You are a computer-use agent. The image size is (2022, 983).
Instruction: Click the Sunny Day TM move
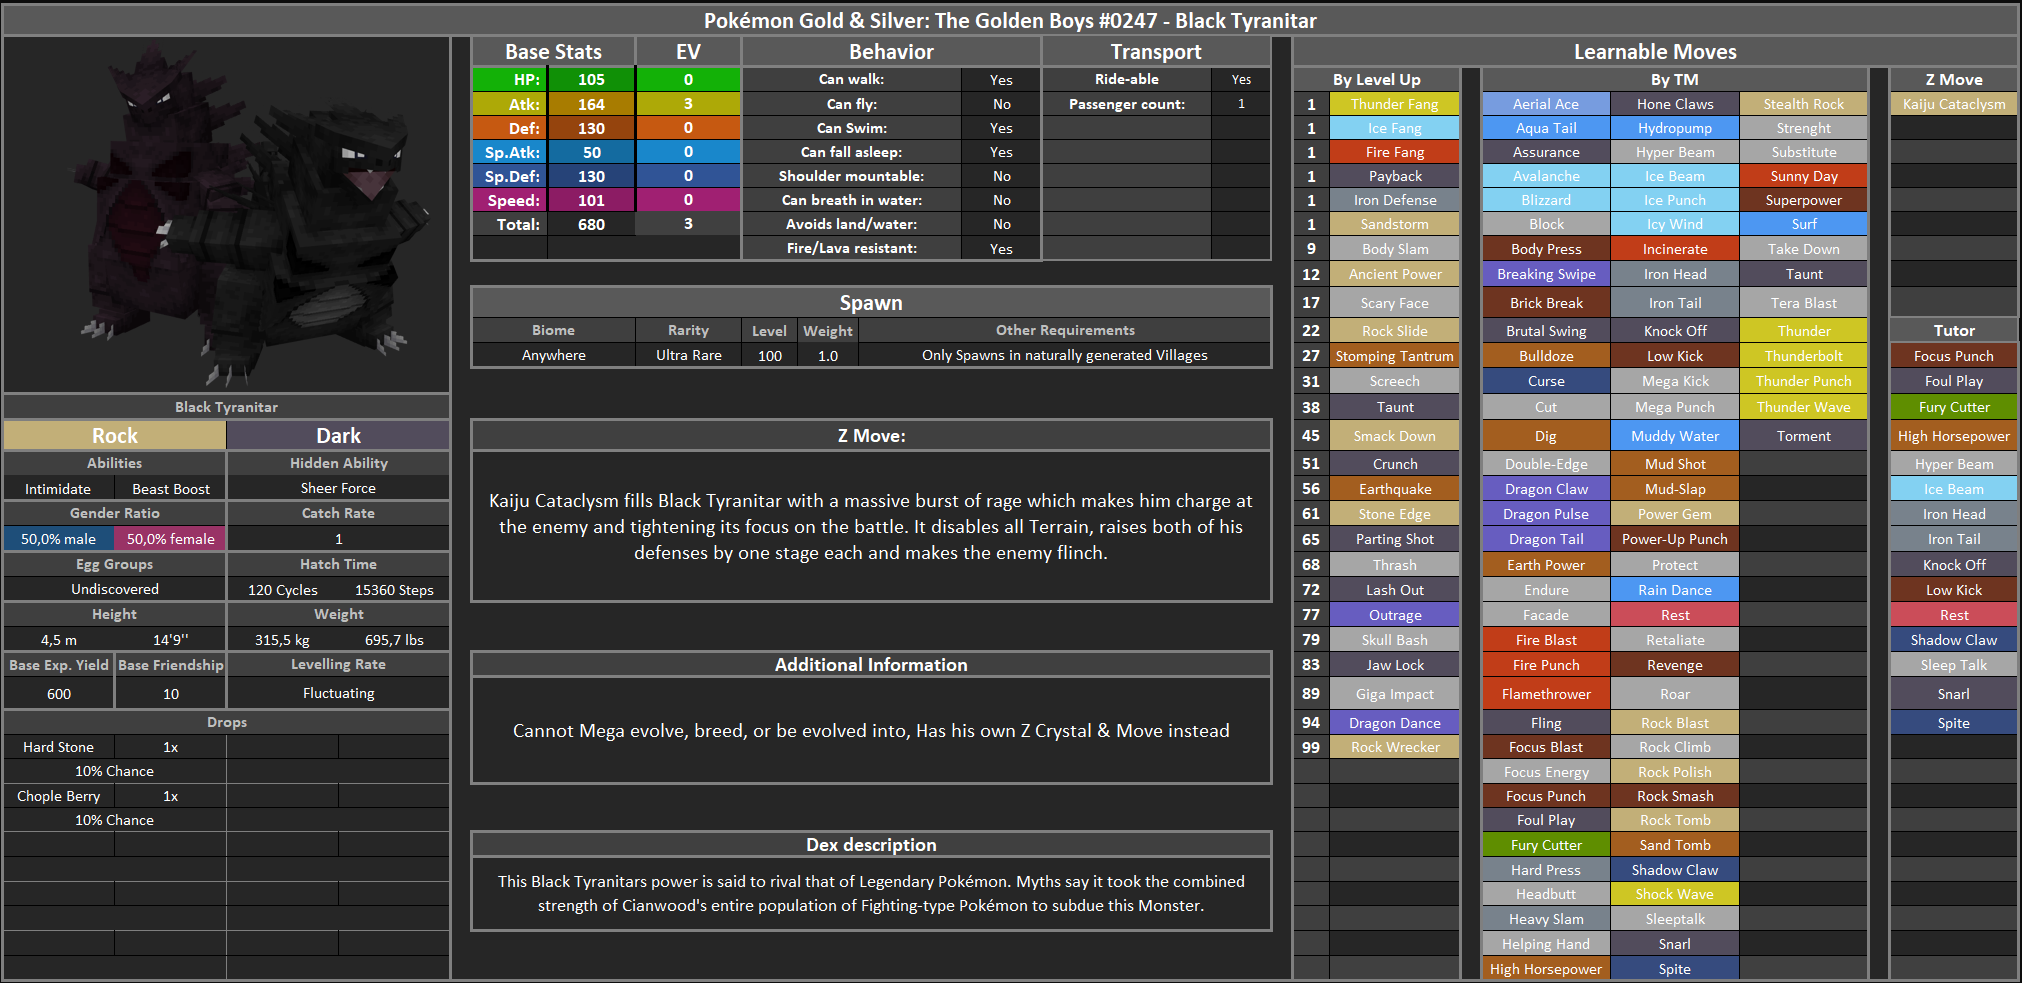tap(1804, 176)
